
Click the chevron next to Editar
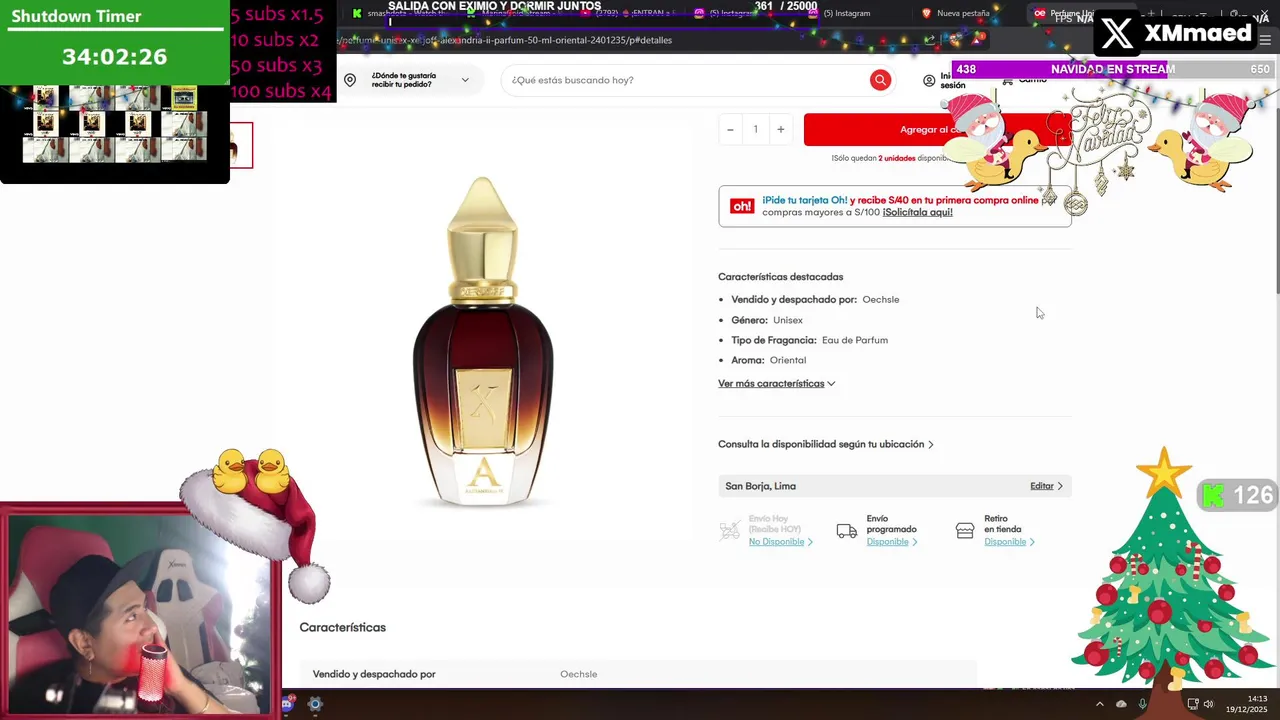click(x=1060, y=486)
